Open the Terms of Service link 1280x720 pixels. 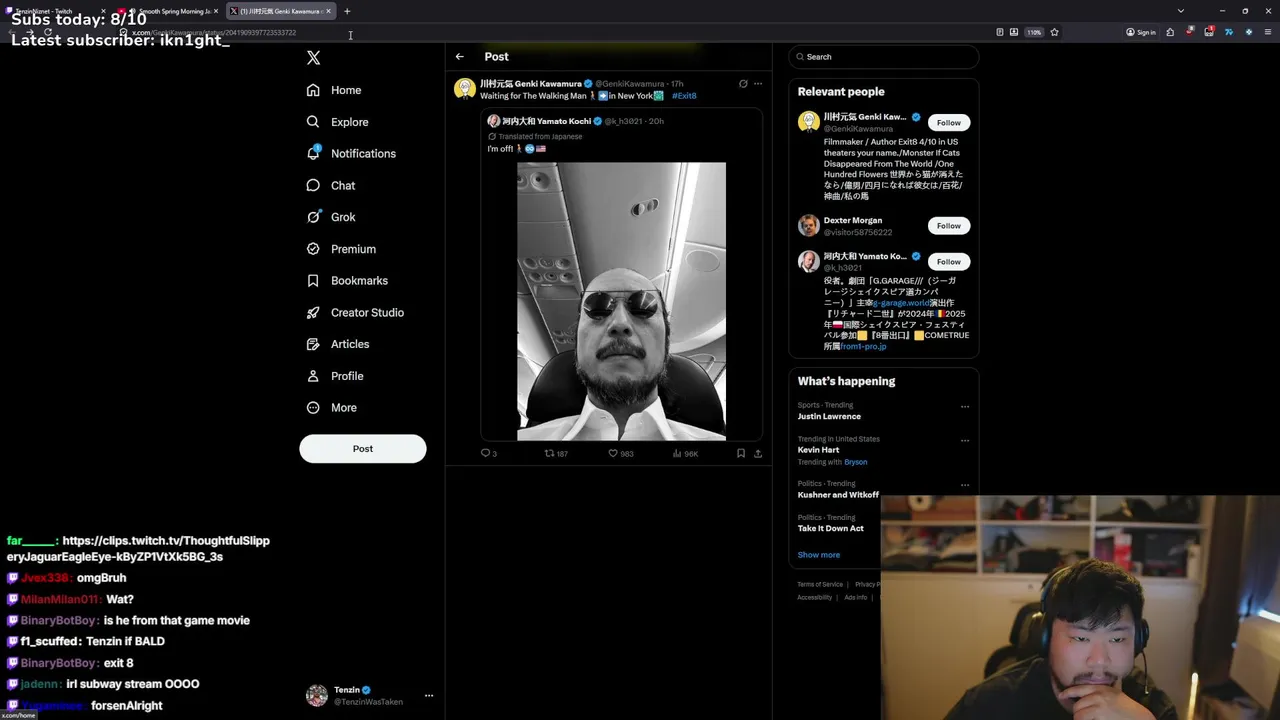820,584
